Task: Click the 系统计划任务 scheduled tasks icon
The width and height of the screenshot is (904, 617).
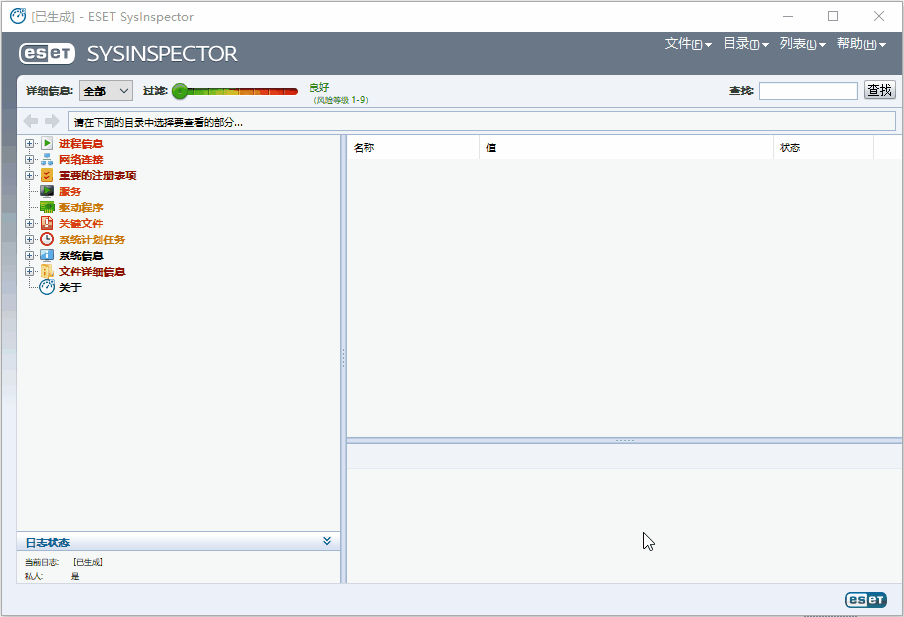Action: tap(47, 239)
